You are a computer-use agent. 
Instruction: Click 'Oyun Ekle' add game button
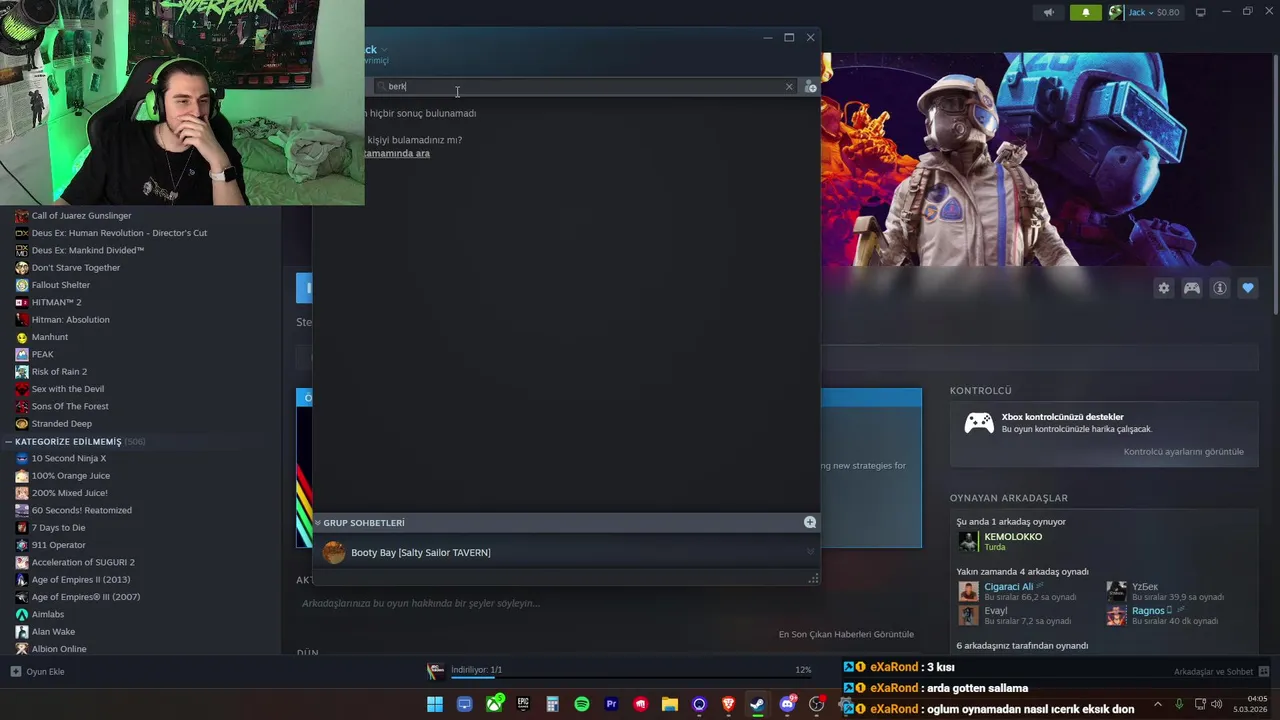[x=38, y=672]
